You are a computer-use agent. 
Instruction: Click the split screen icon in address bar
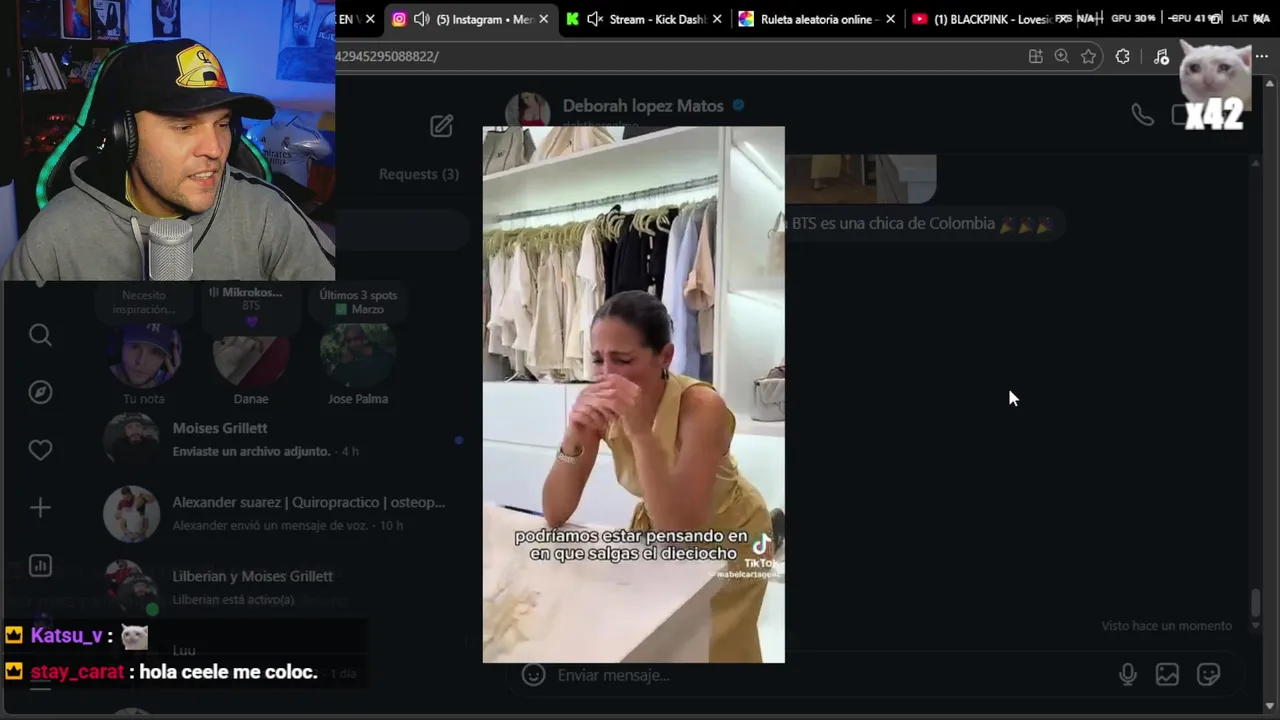[1035, 57]
